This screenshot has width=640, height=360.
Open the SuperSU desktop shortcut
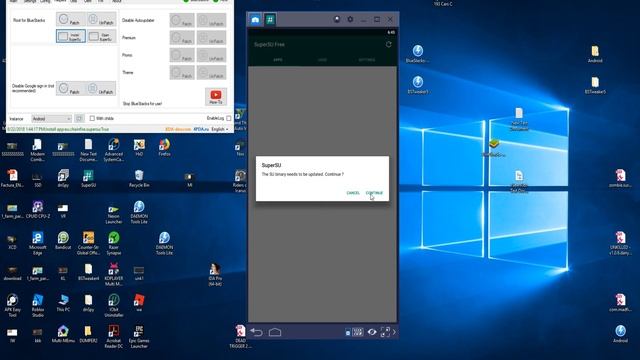pos(88,178)
